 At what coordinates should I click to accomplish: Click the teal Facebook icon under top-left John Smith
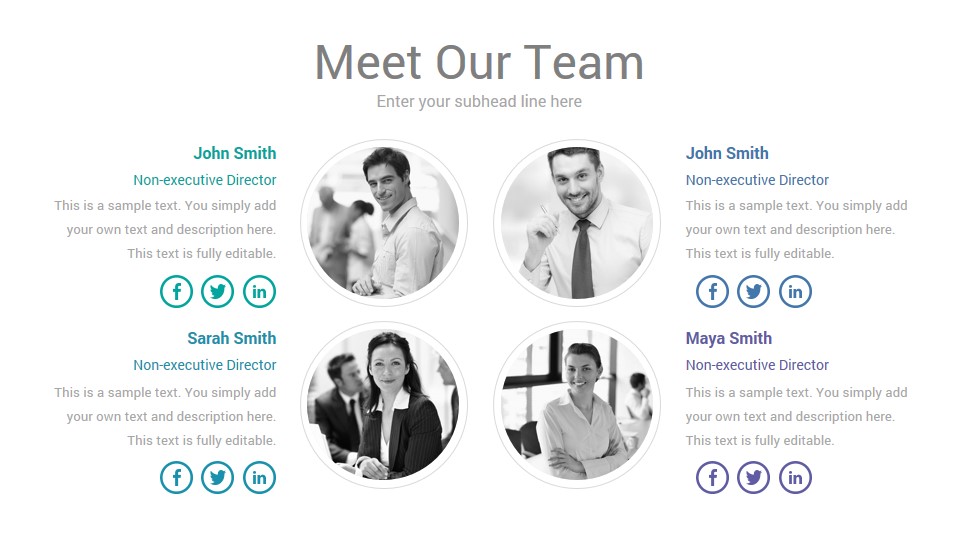click(x=176, y=291)
